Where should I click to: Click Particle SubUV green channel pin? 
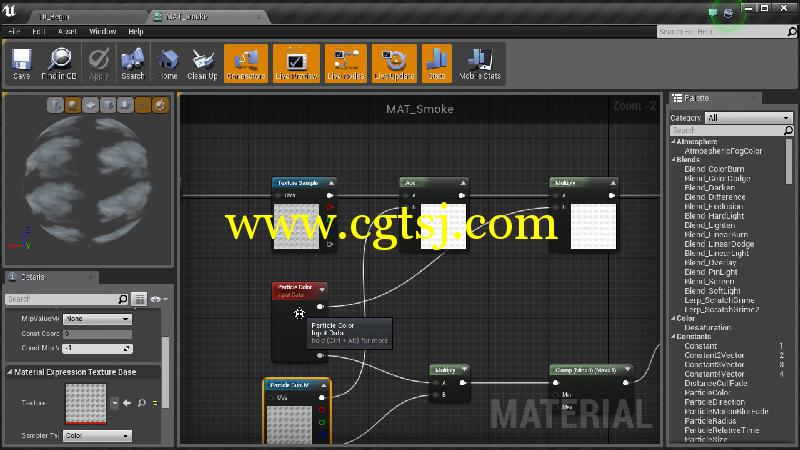(x=322, y=422)
